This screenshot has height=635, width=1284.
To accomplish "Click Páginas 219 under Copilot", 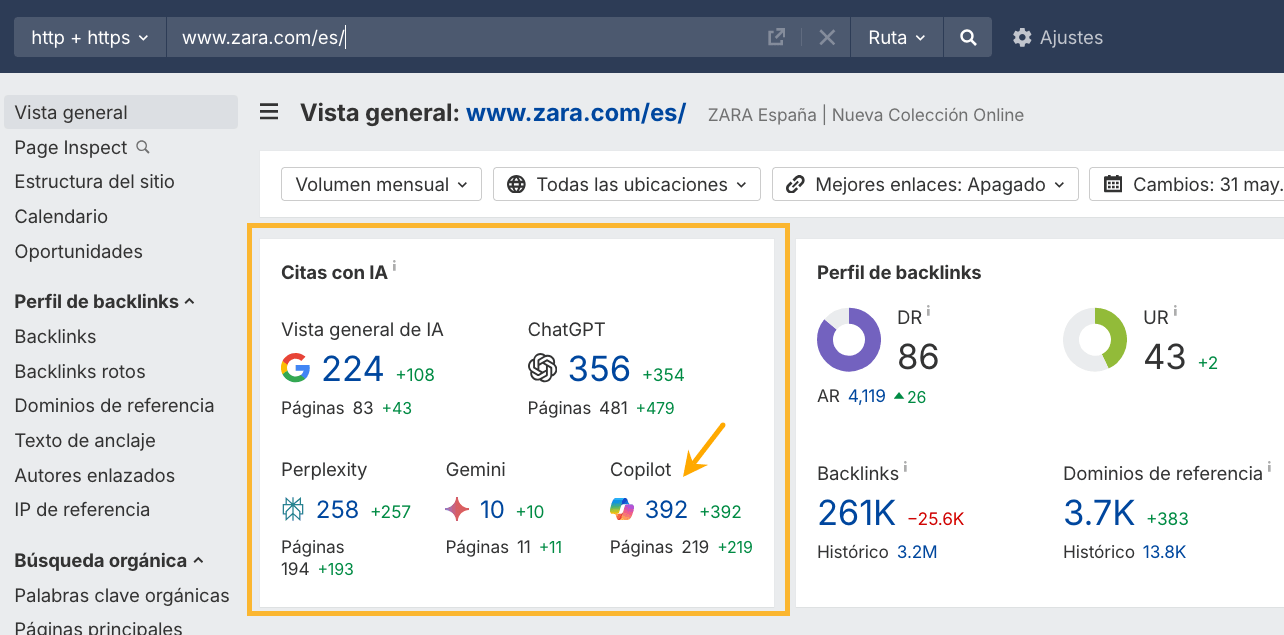I will click(659, 547).
